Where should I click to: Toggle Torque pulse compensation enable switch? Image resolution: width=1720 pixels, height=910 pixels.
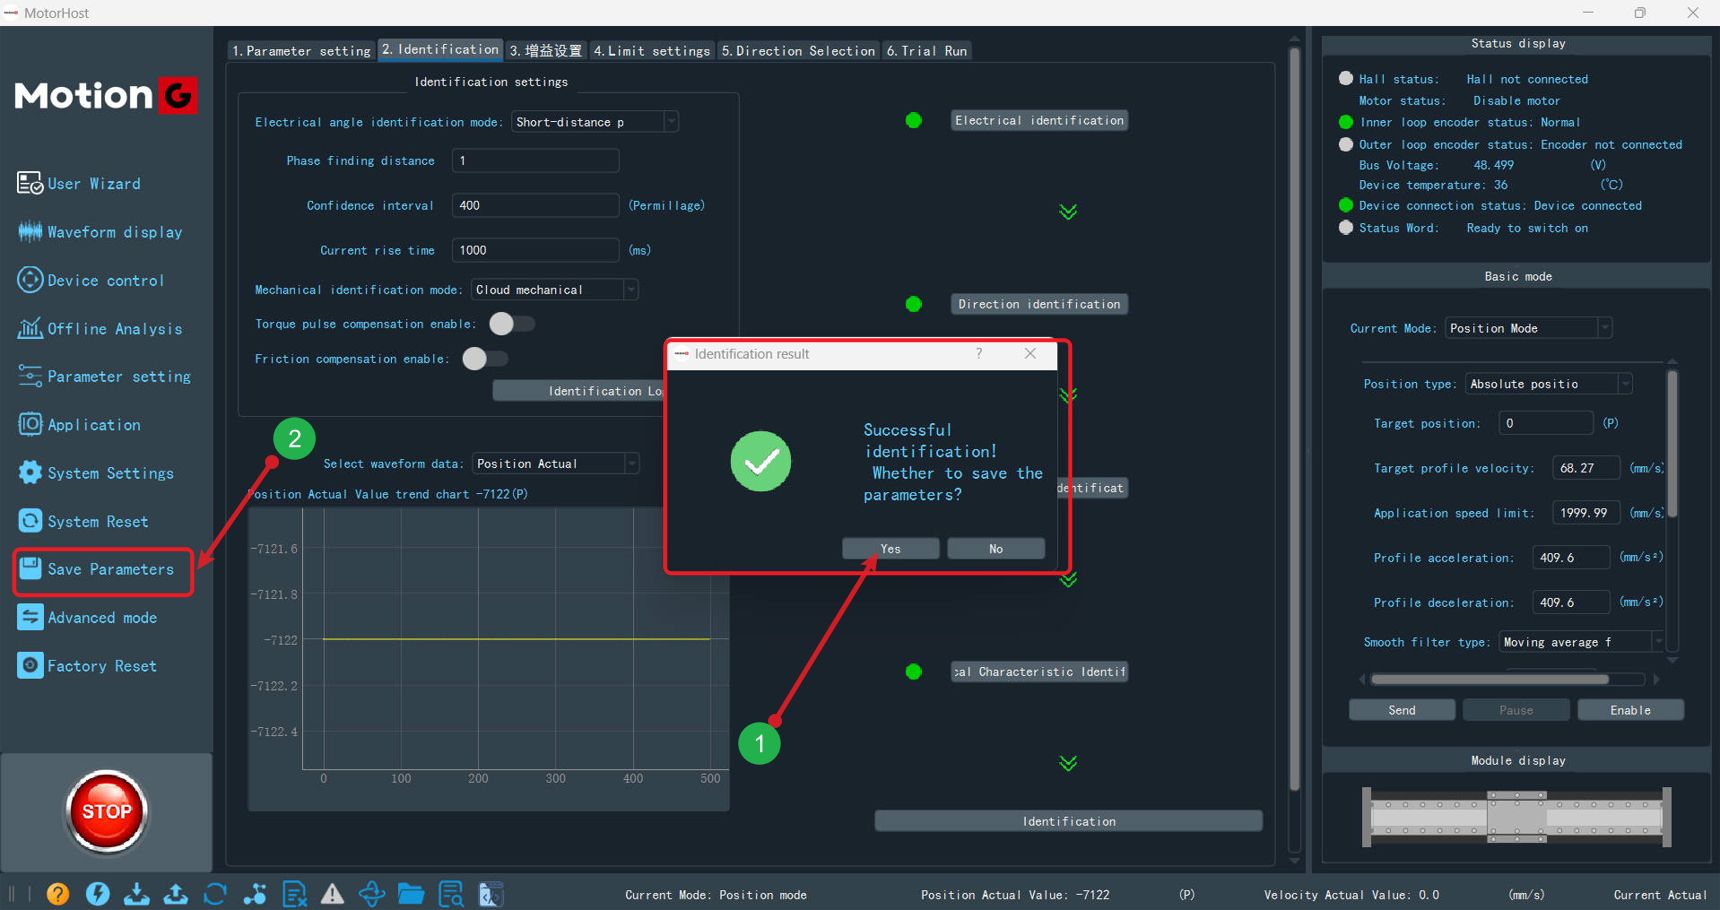pyautogui.click(x=512, y=324)
